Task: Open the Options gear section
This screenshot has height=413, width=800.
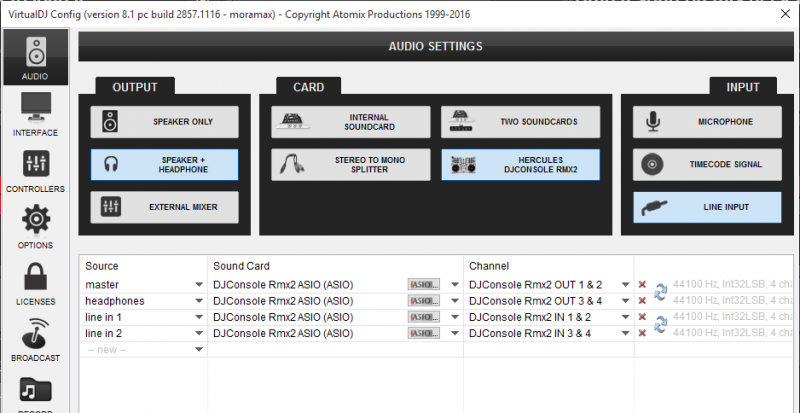Action: point(36,227)
